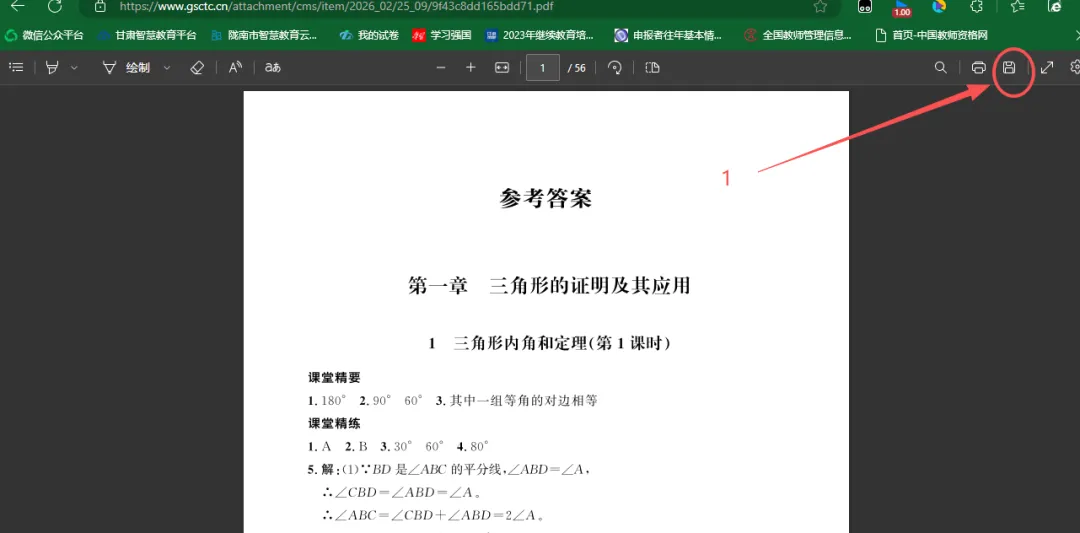
Task: Zoom in with the plus button
Action: (x=471, y=67)
